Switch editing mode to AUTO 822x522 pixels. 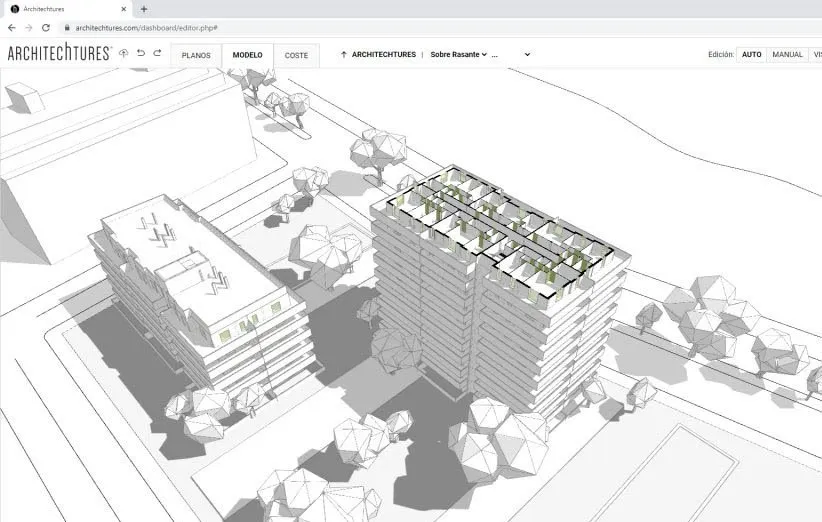pos(751,55)
